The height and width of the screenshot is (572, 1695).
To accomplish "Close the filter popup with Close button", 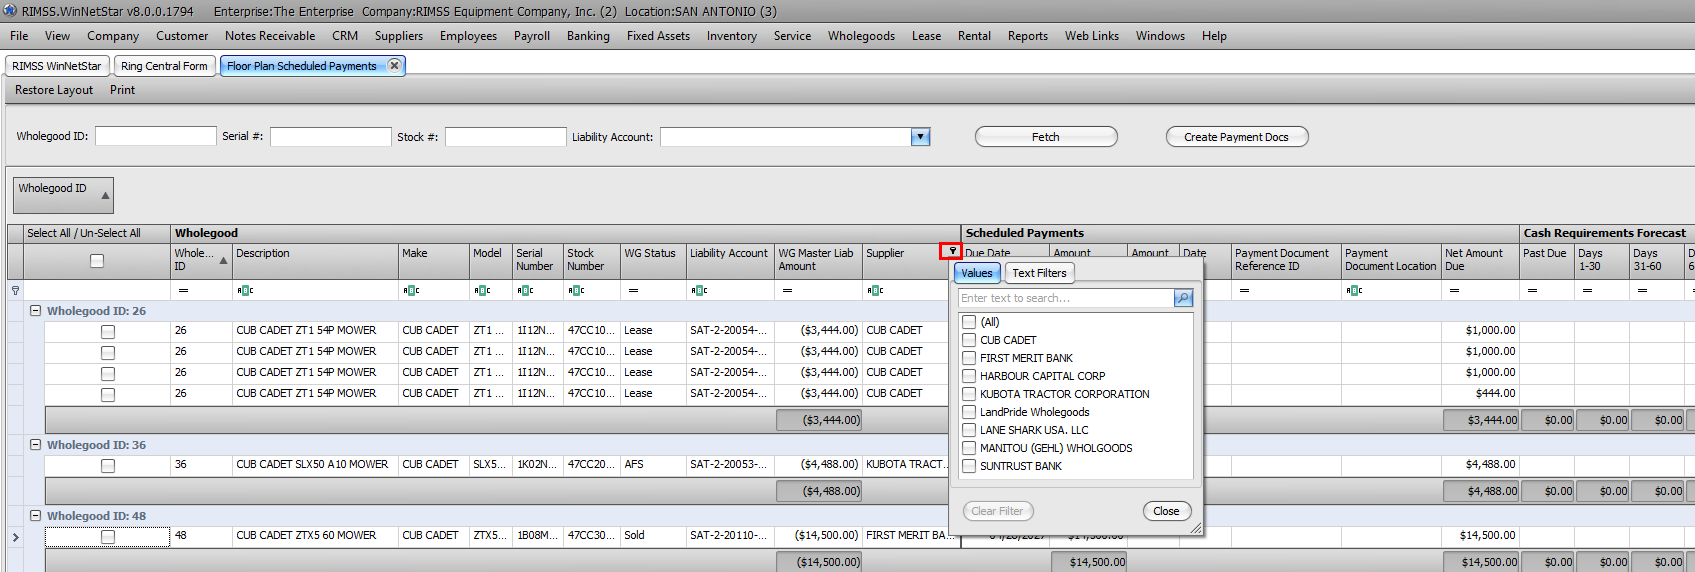I will [x=1167, y=511].
